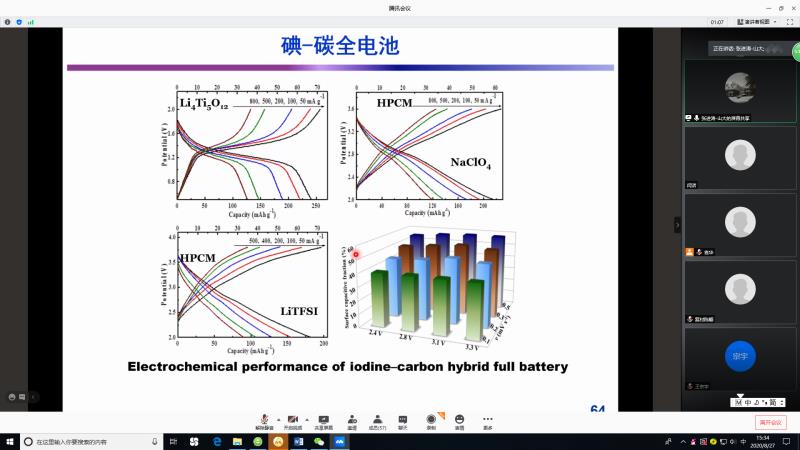Open camera options arrow next to video
800x450 pixels.
pos(306,418)
